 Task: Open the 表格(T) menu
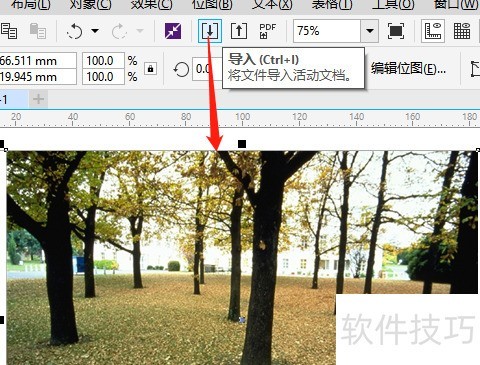pyautogui.click(x=332, y=5)
